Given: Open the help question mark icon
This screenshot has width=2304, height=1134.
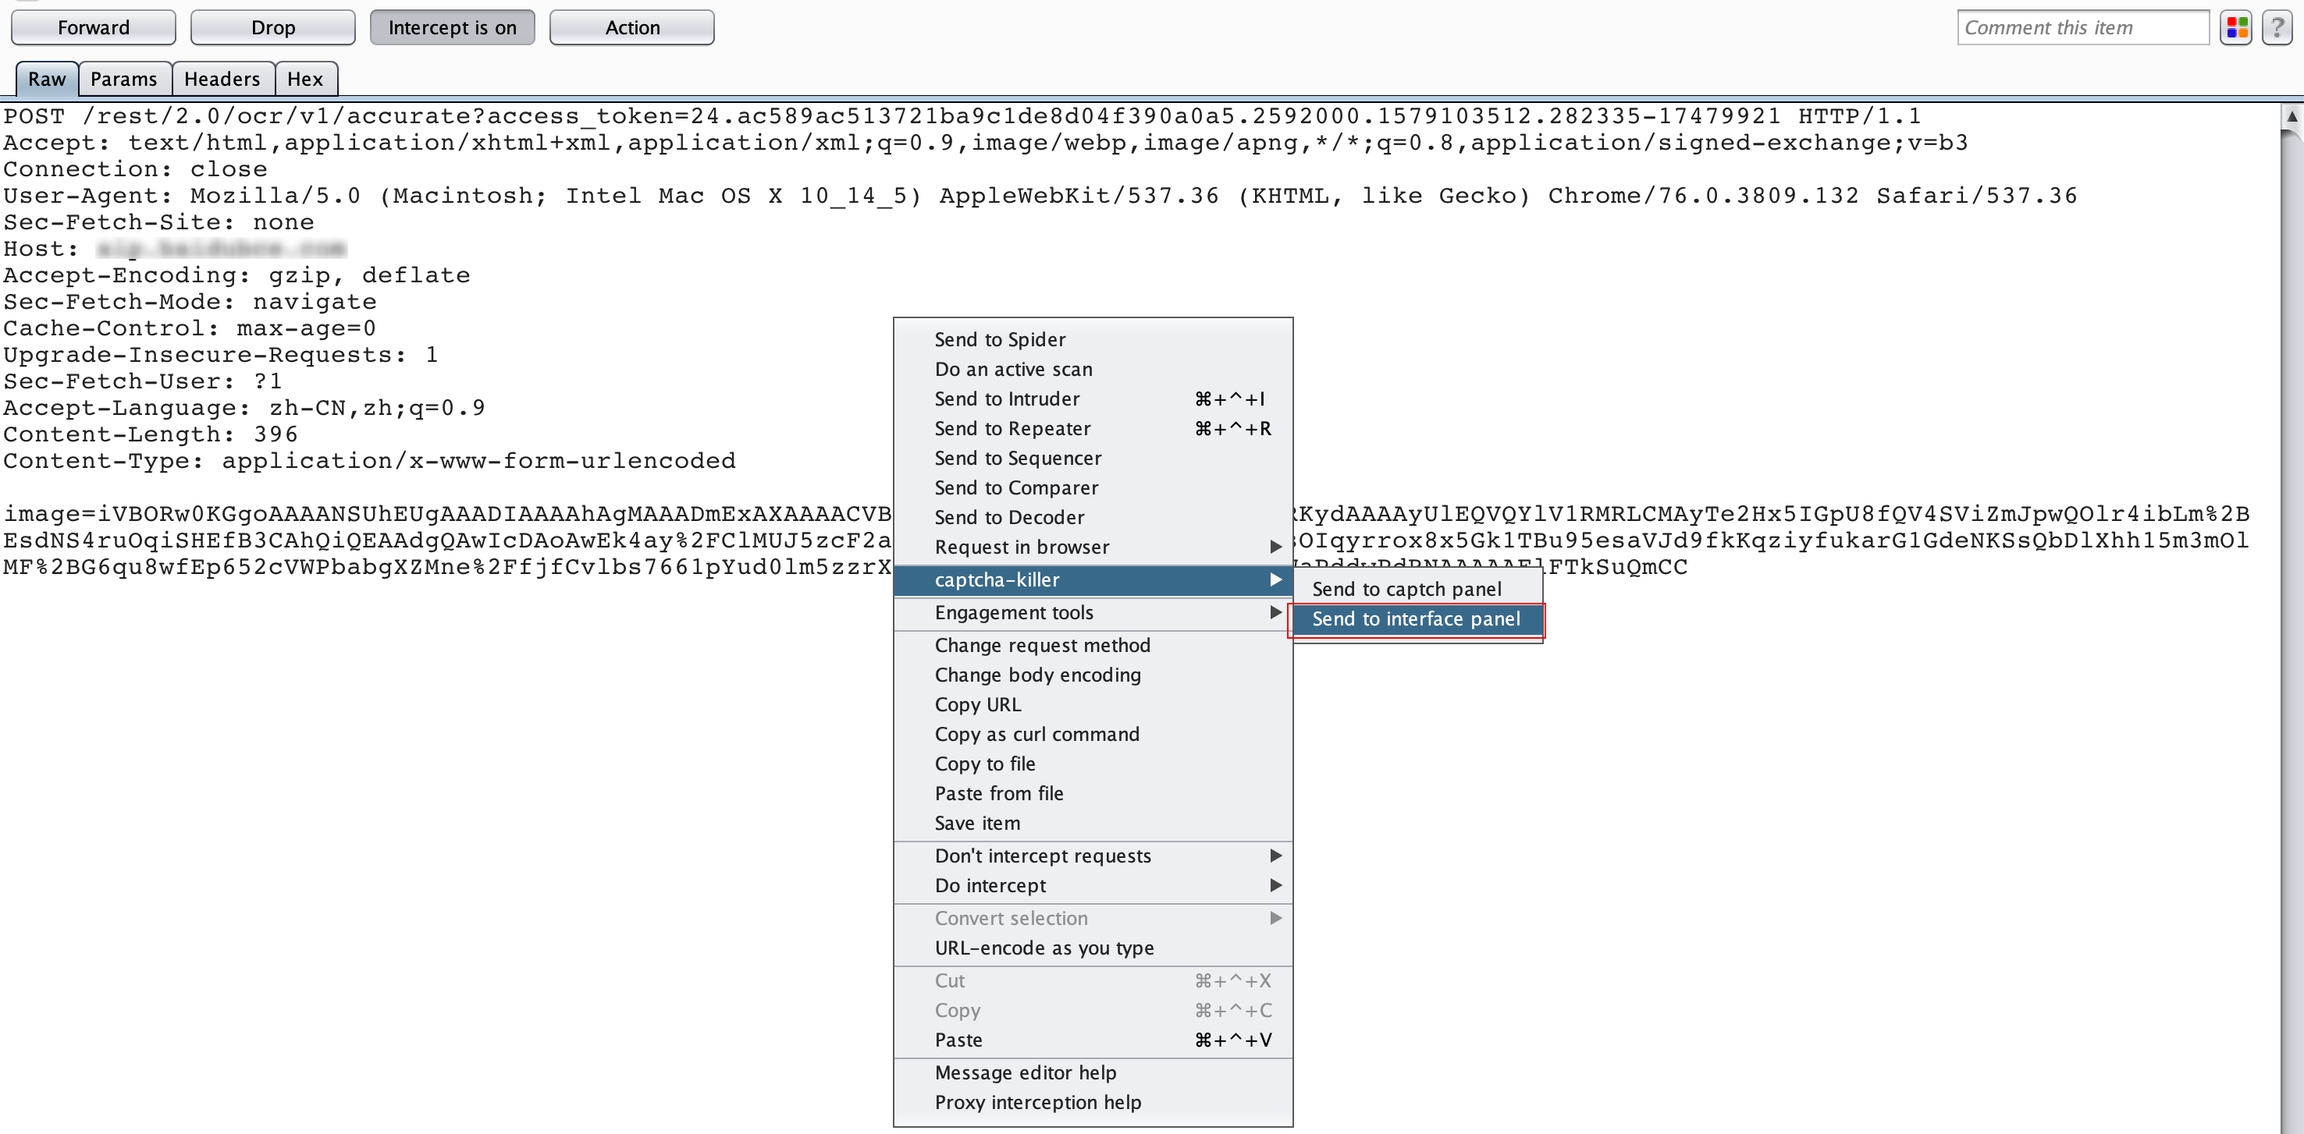Looking at the screenshot, I should (x=2277, y=28).
